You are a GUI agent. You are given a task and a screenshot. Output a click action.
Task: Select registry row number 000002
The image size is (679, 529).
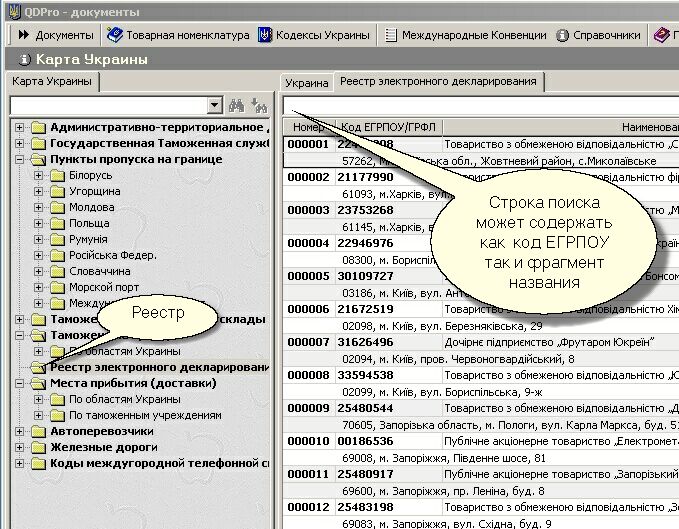pyautogui.click(x=308, y=177)
